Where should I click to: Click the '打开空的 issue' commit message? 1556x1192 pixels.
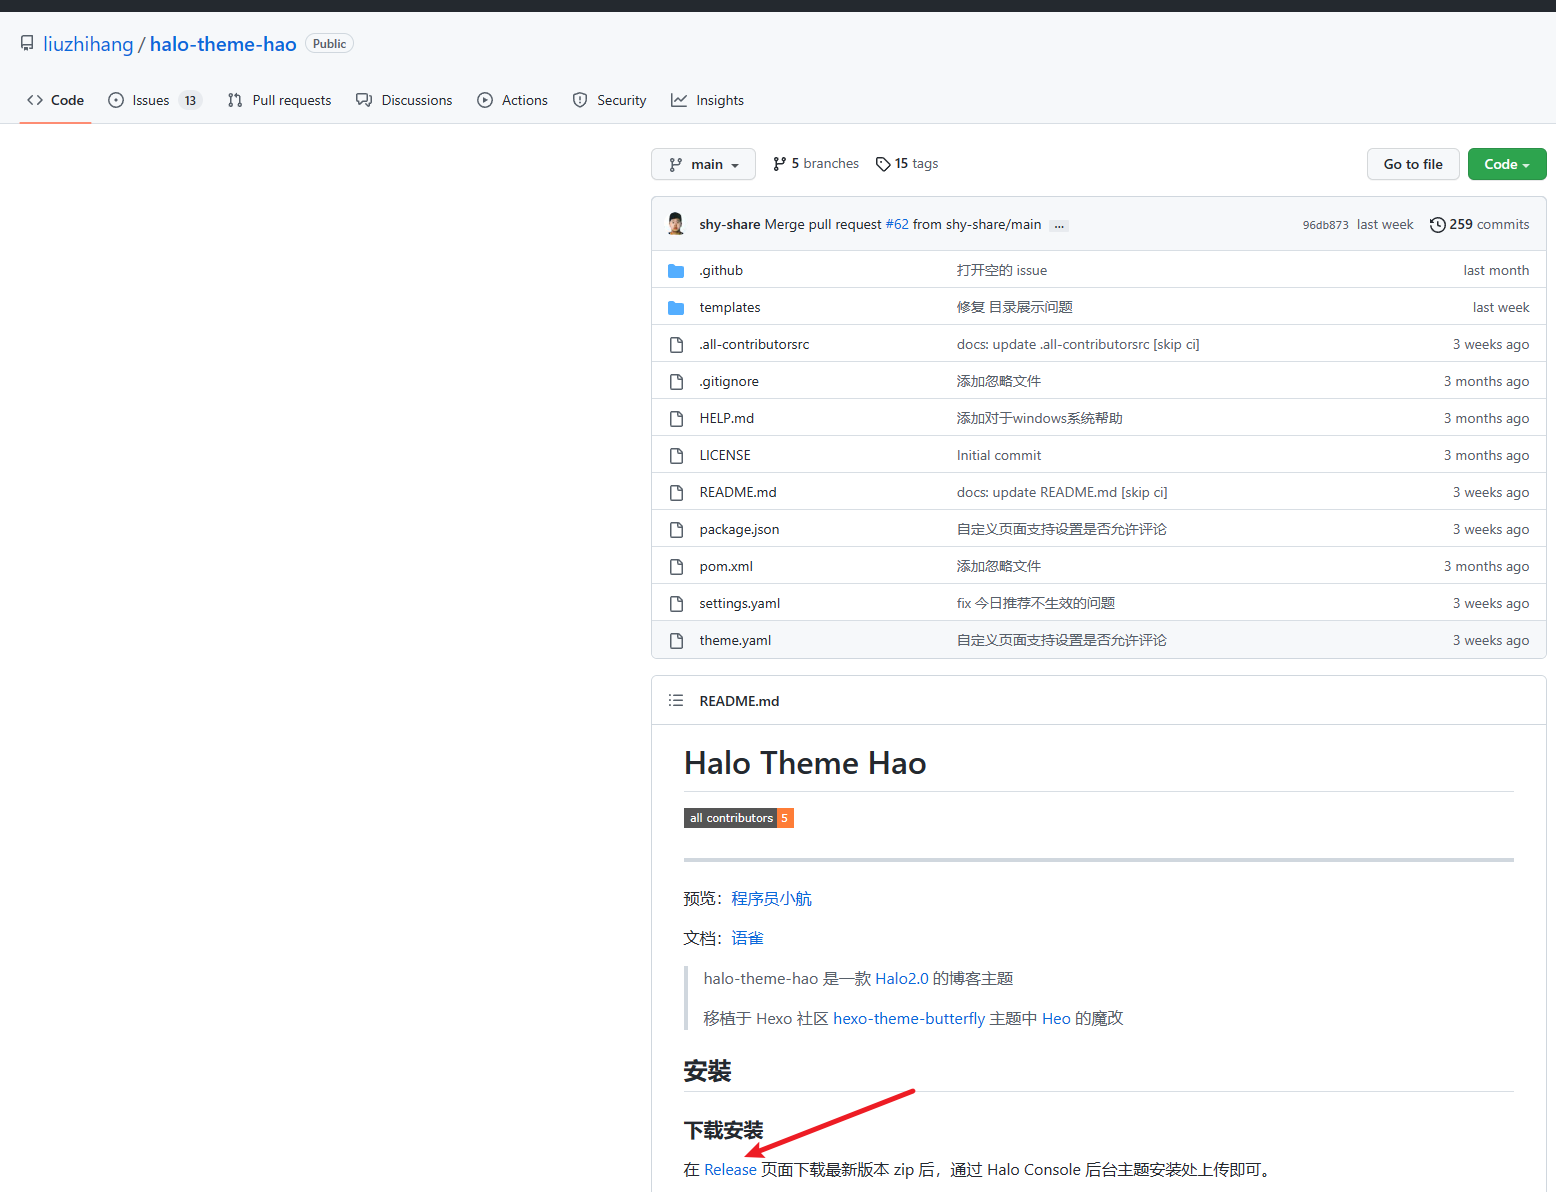click(x=1002, y=270)
